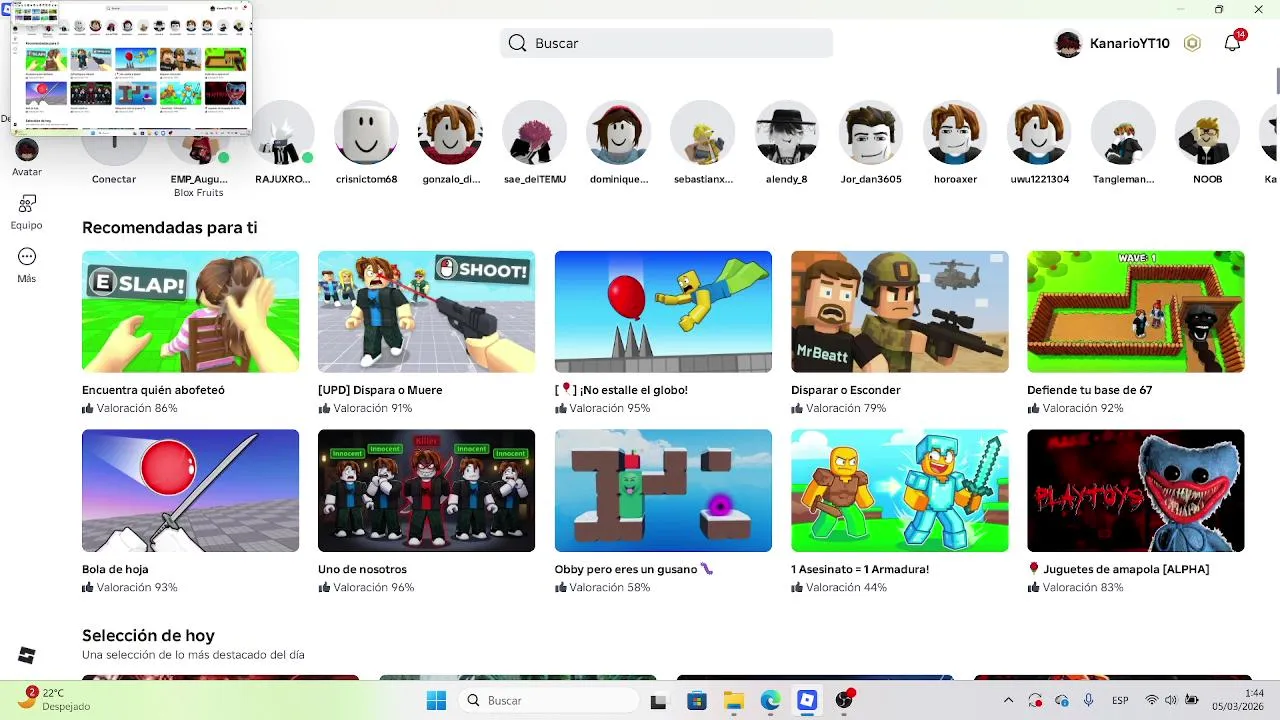1280x720 pixels.
Task: Click the Valoración 44% rating text
Action: (x=846, y=587)
